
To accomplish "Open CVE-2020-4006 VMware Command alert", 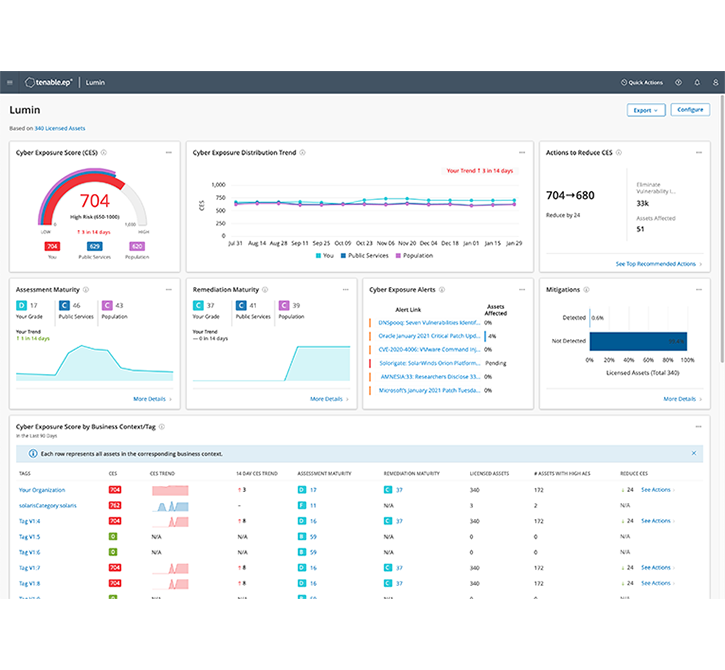I will 429,349.
